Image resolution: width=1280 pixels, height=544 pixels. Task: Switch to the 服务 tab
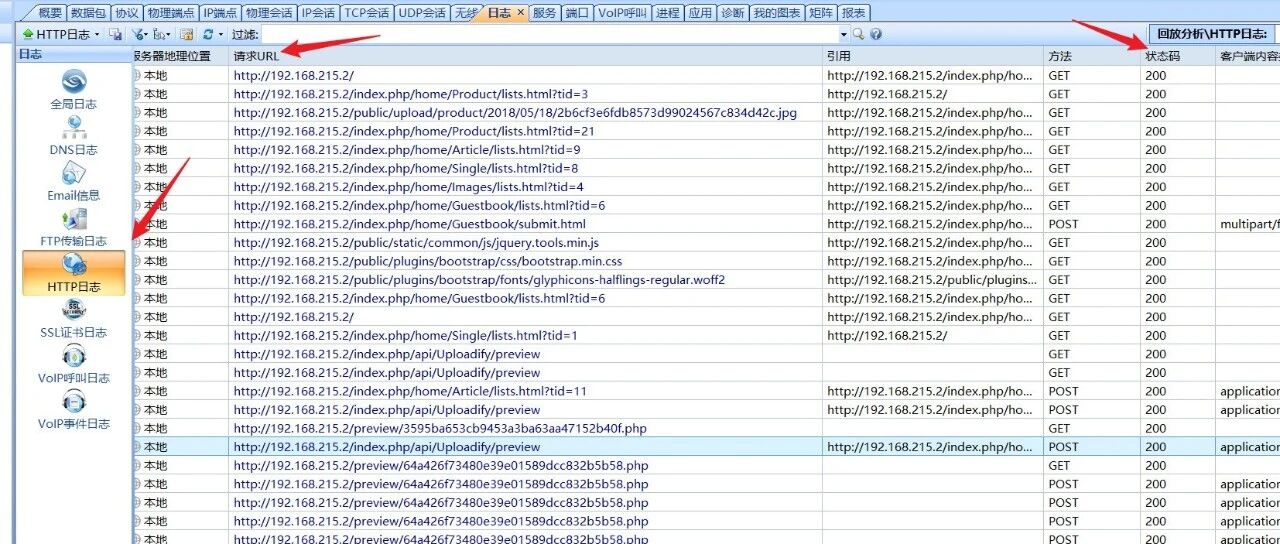(x=544, y=13)
